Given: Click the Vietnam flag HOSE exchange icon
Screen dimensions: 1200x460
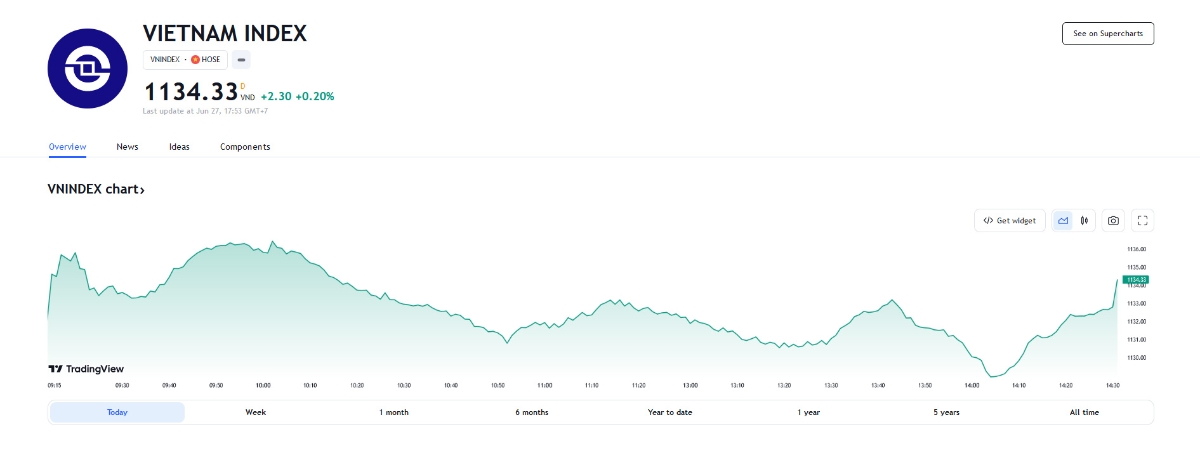Looking at the screenshot, I should point(196,59).
